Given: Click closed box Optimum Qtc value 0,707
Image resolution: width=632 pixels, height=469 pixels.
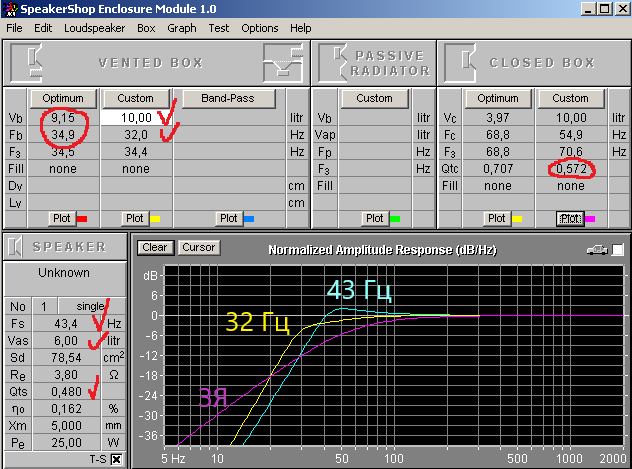Looking at the screenshot, I should [498, 168].
